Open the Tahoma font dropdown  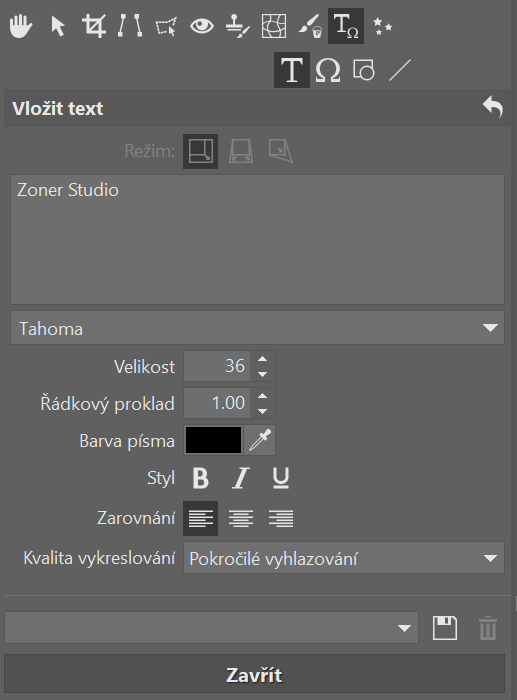click(258, 328)
